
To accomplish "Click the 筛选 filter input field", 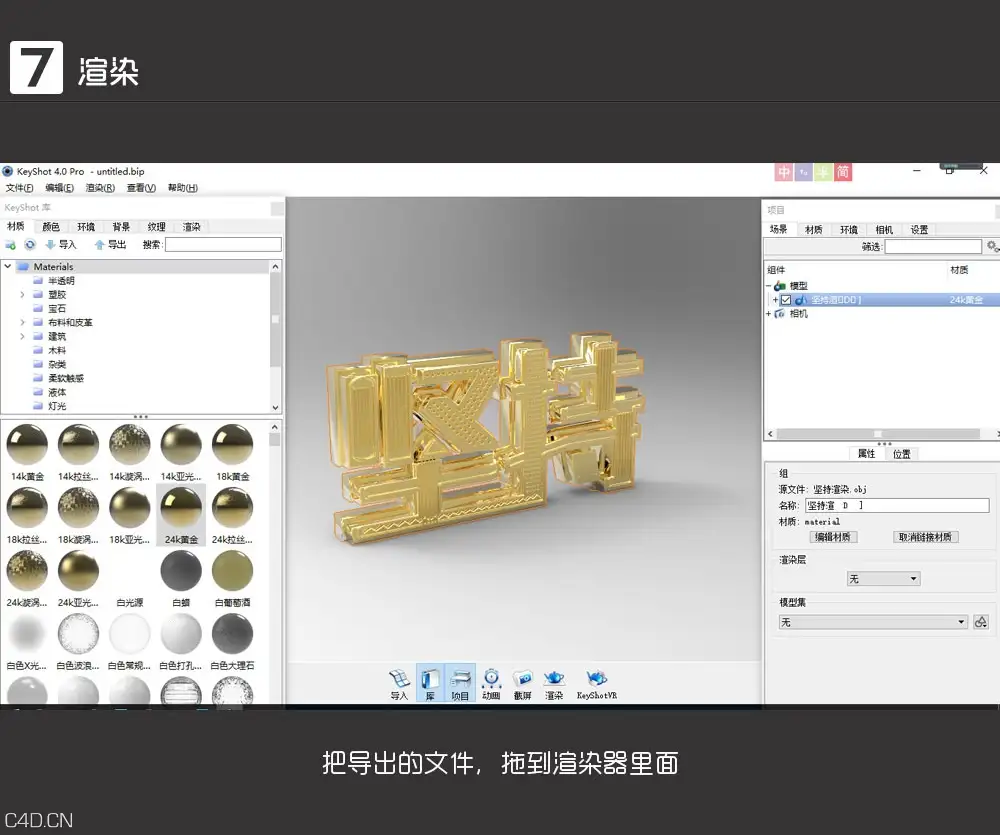I will [933, 246].
